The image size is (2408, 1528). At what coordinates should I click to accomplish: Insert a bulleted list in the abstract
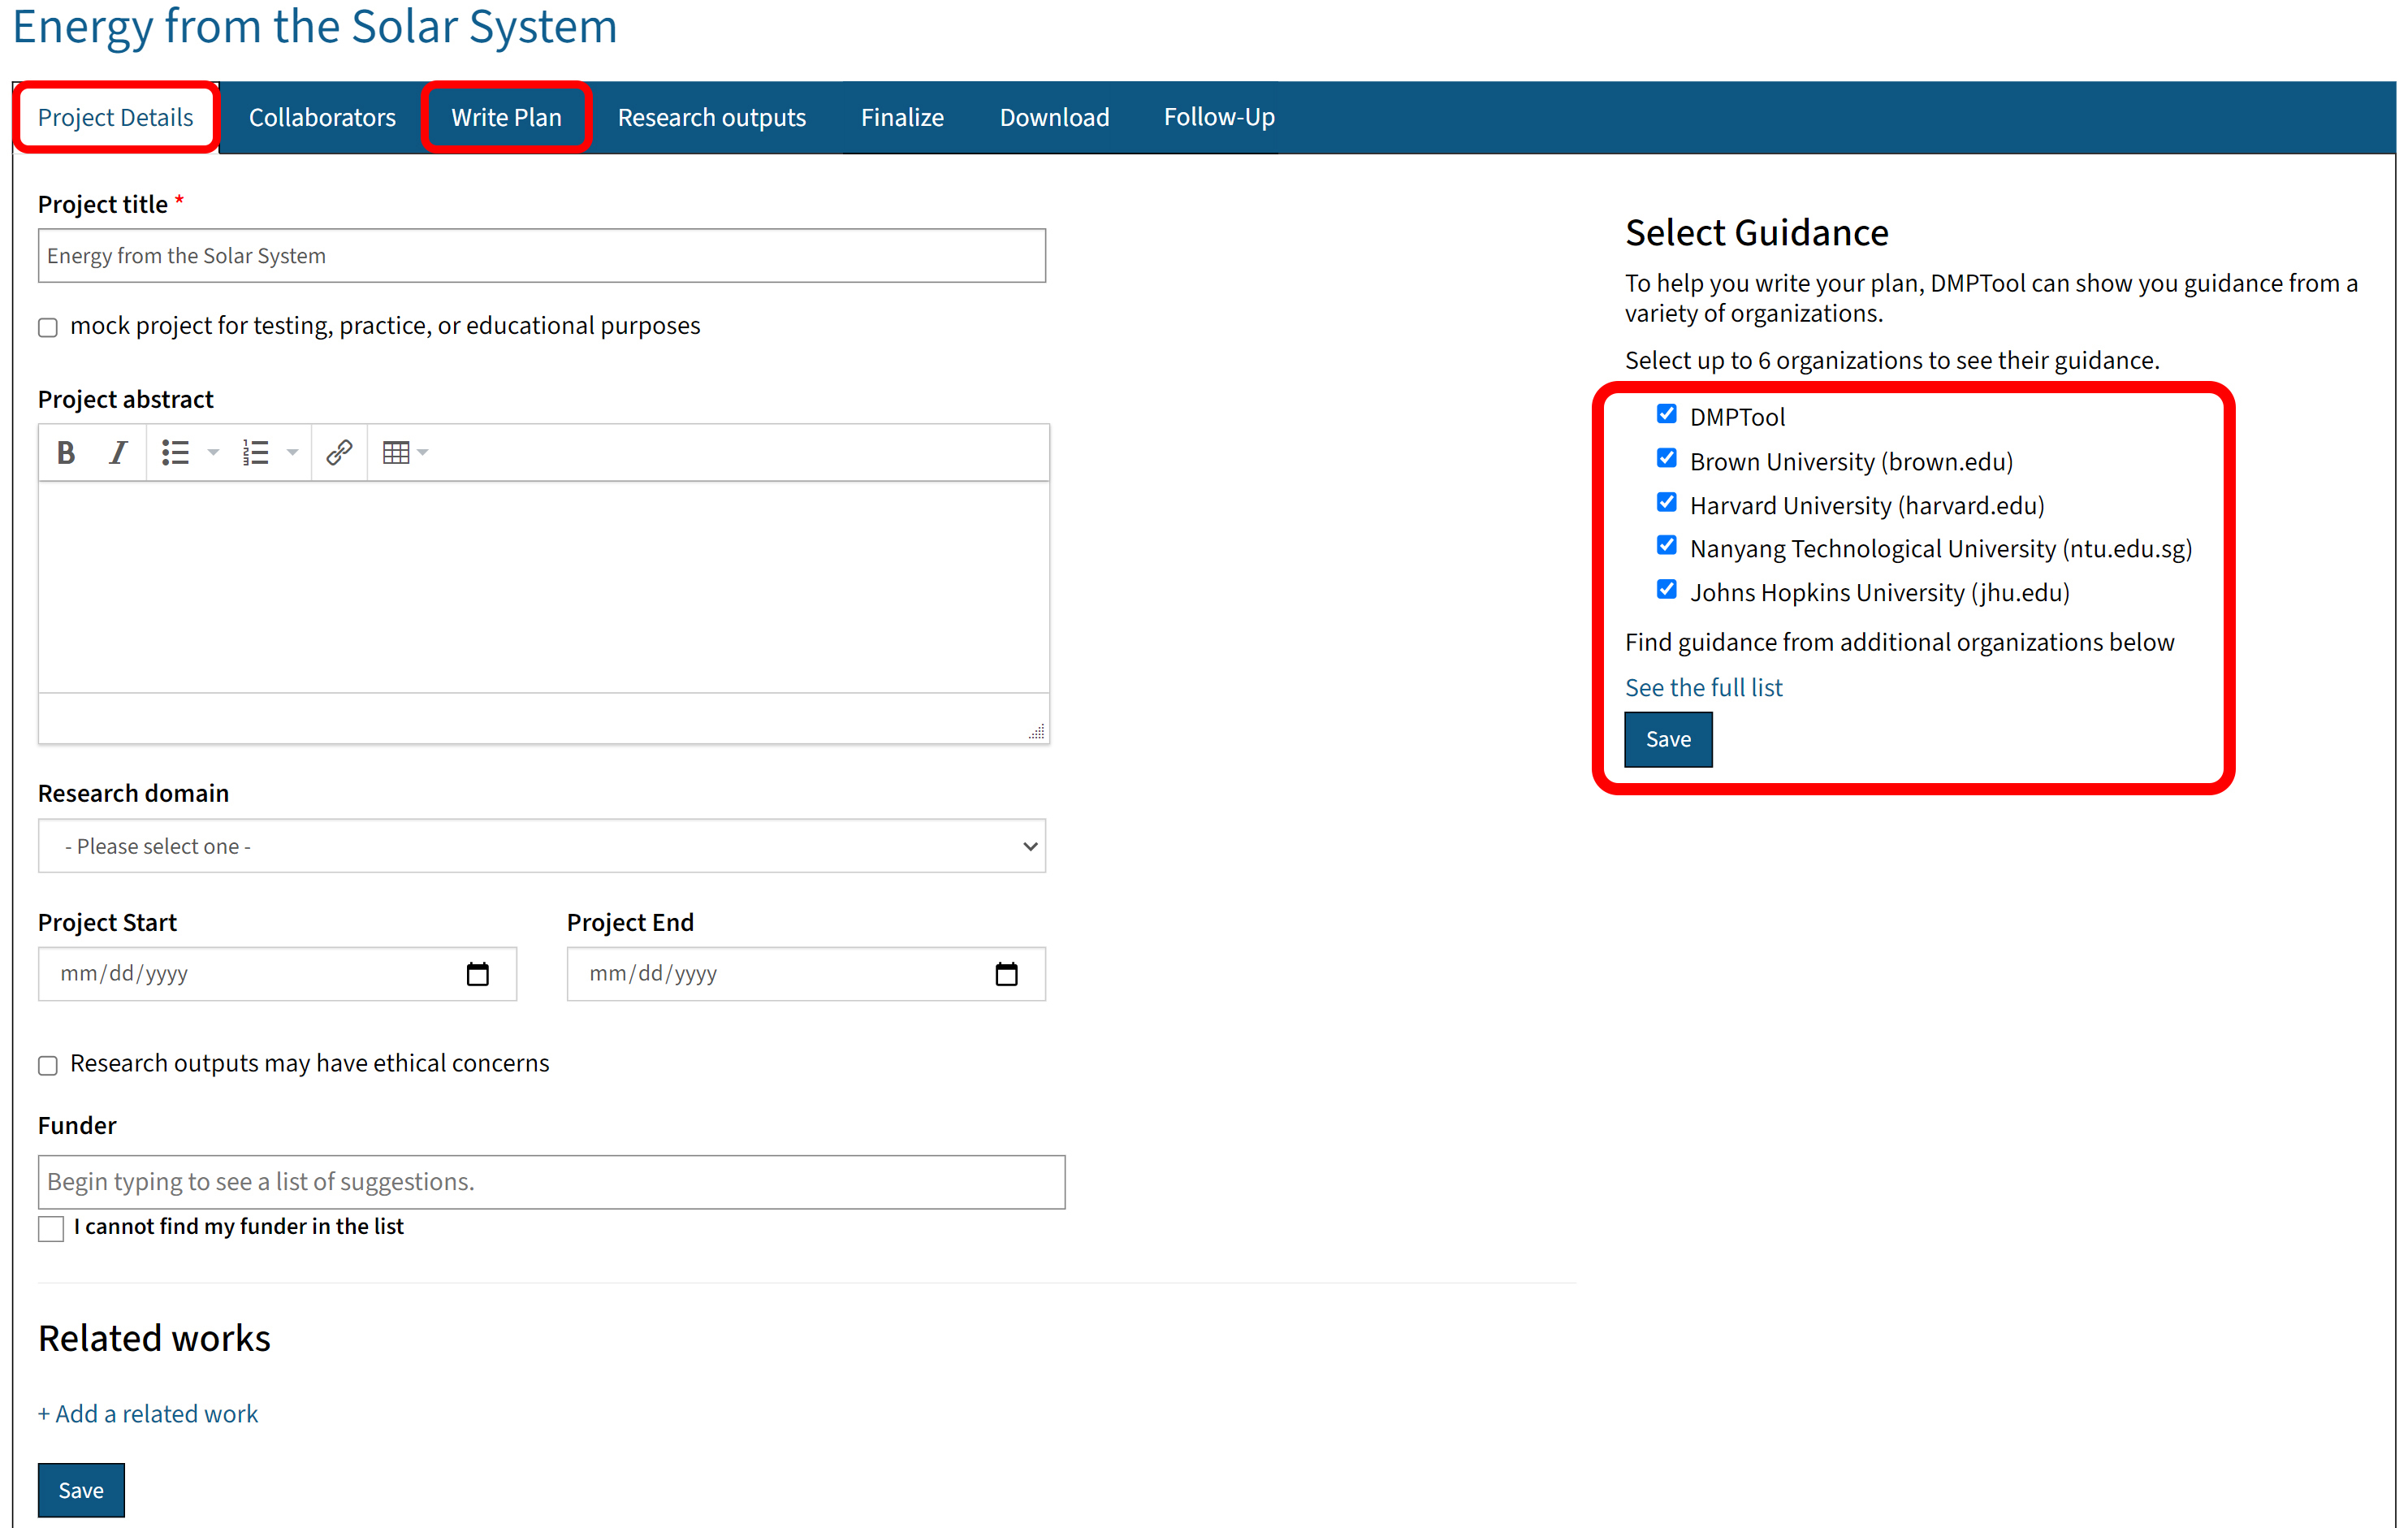pyautogui.click(x=173, y=452)
